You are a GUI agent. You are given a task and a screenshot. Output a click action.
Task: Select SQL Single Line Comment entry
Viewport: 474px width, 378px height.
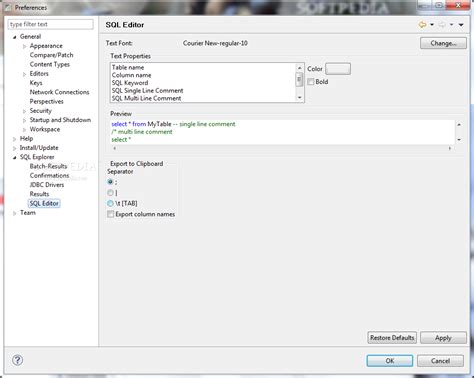147,90
